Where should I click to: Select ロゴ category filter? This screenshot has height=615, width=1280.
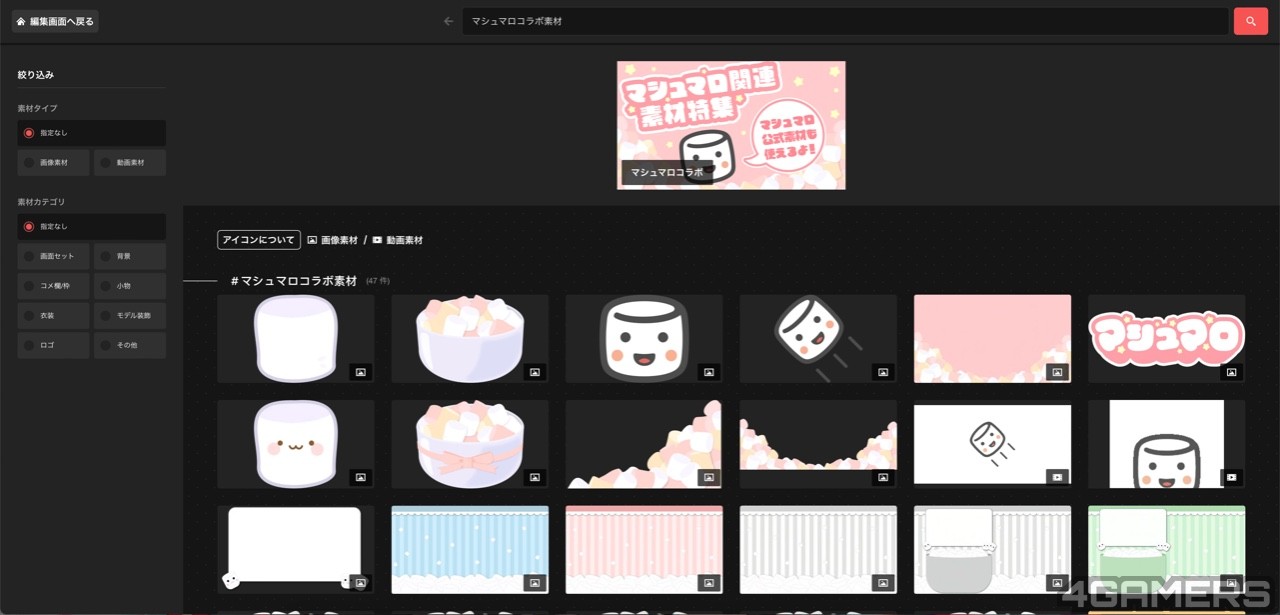point(54,345)
